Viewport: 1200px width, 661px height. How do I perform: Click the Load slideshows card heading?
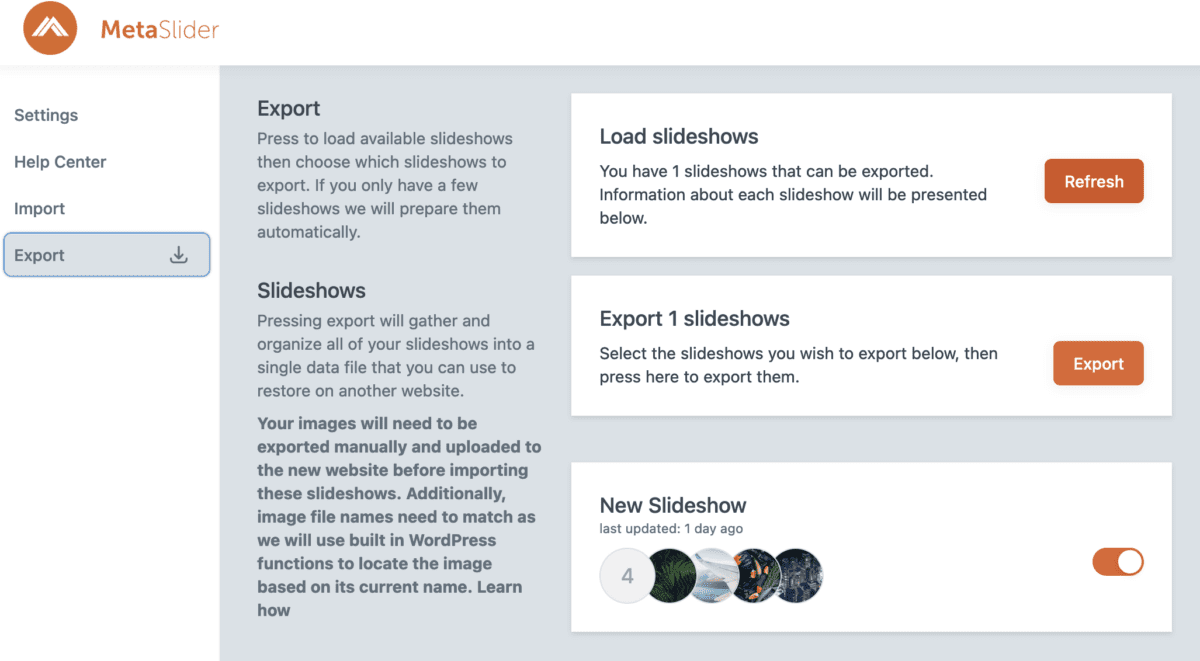coord(678,136)
